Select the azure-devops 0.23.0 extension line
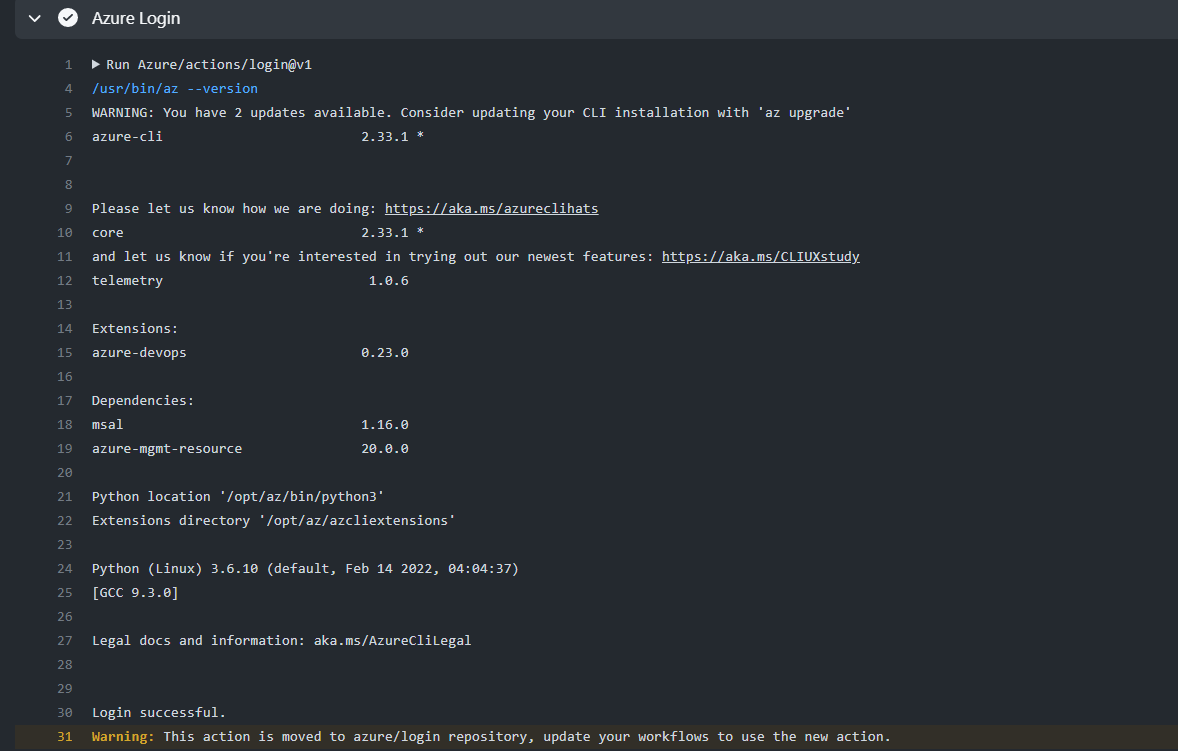 pyautogui.click(x=247, y=352)
